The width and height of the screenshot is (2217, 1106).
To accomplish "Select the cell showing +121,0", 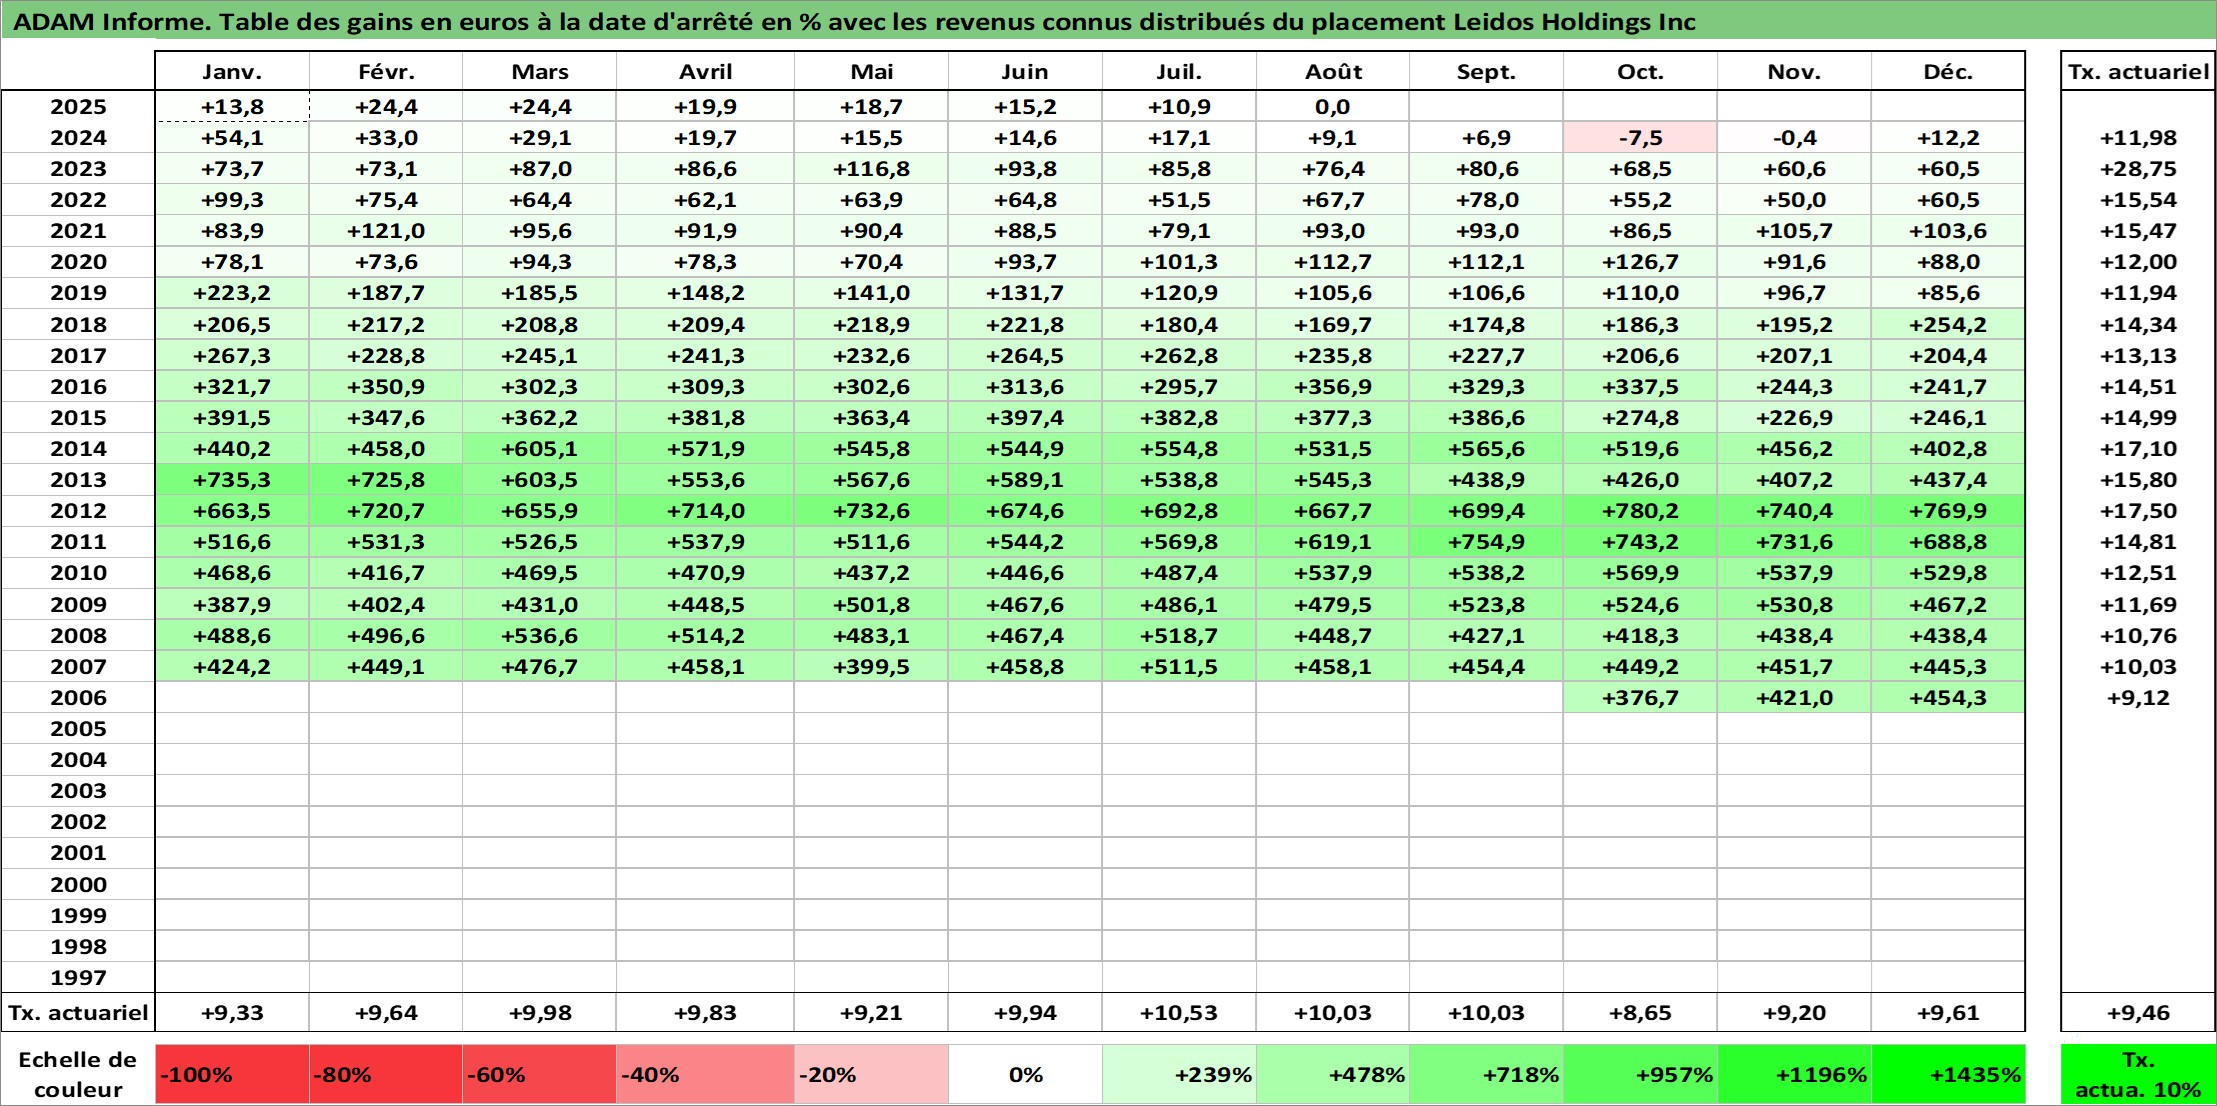I will [x=386, y=231].
